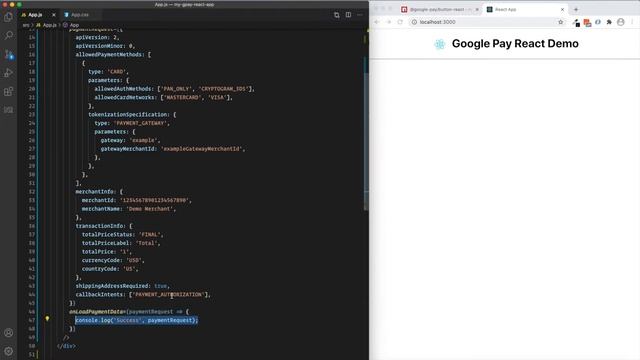Close the google-pay button-react browser tab
640x360 pixels.
point(477,9)
